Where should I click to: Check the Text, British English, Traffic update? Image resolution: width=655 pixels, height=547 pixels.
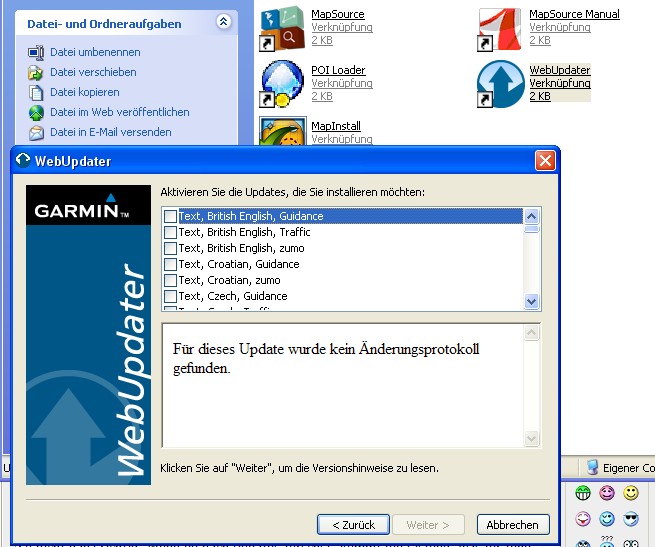170,232
